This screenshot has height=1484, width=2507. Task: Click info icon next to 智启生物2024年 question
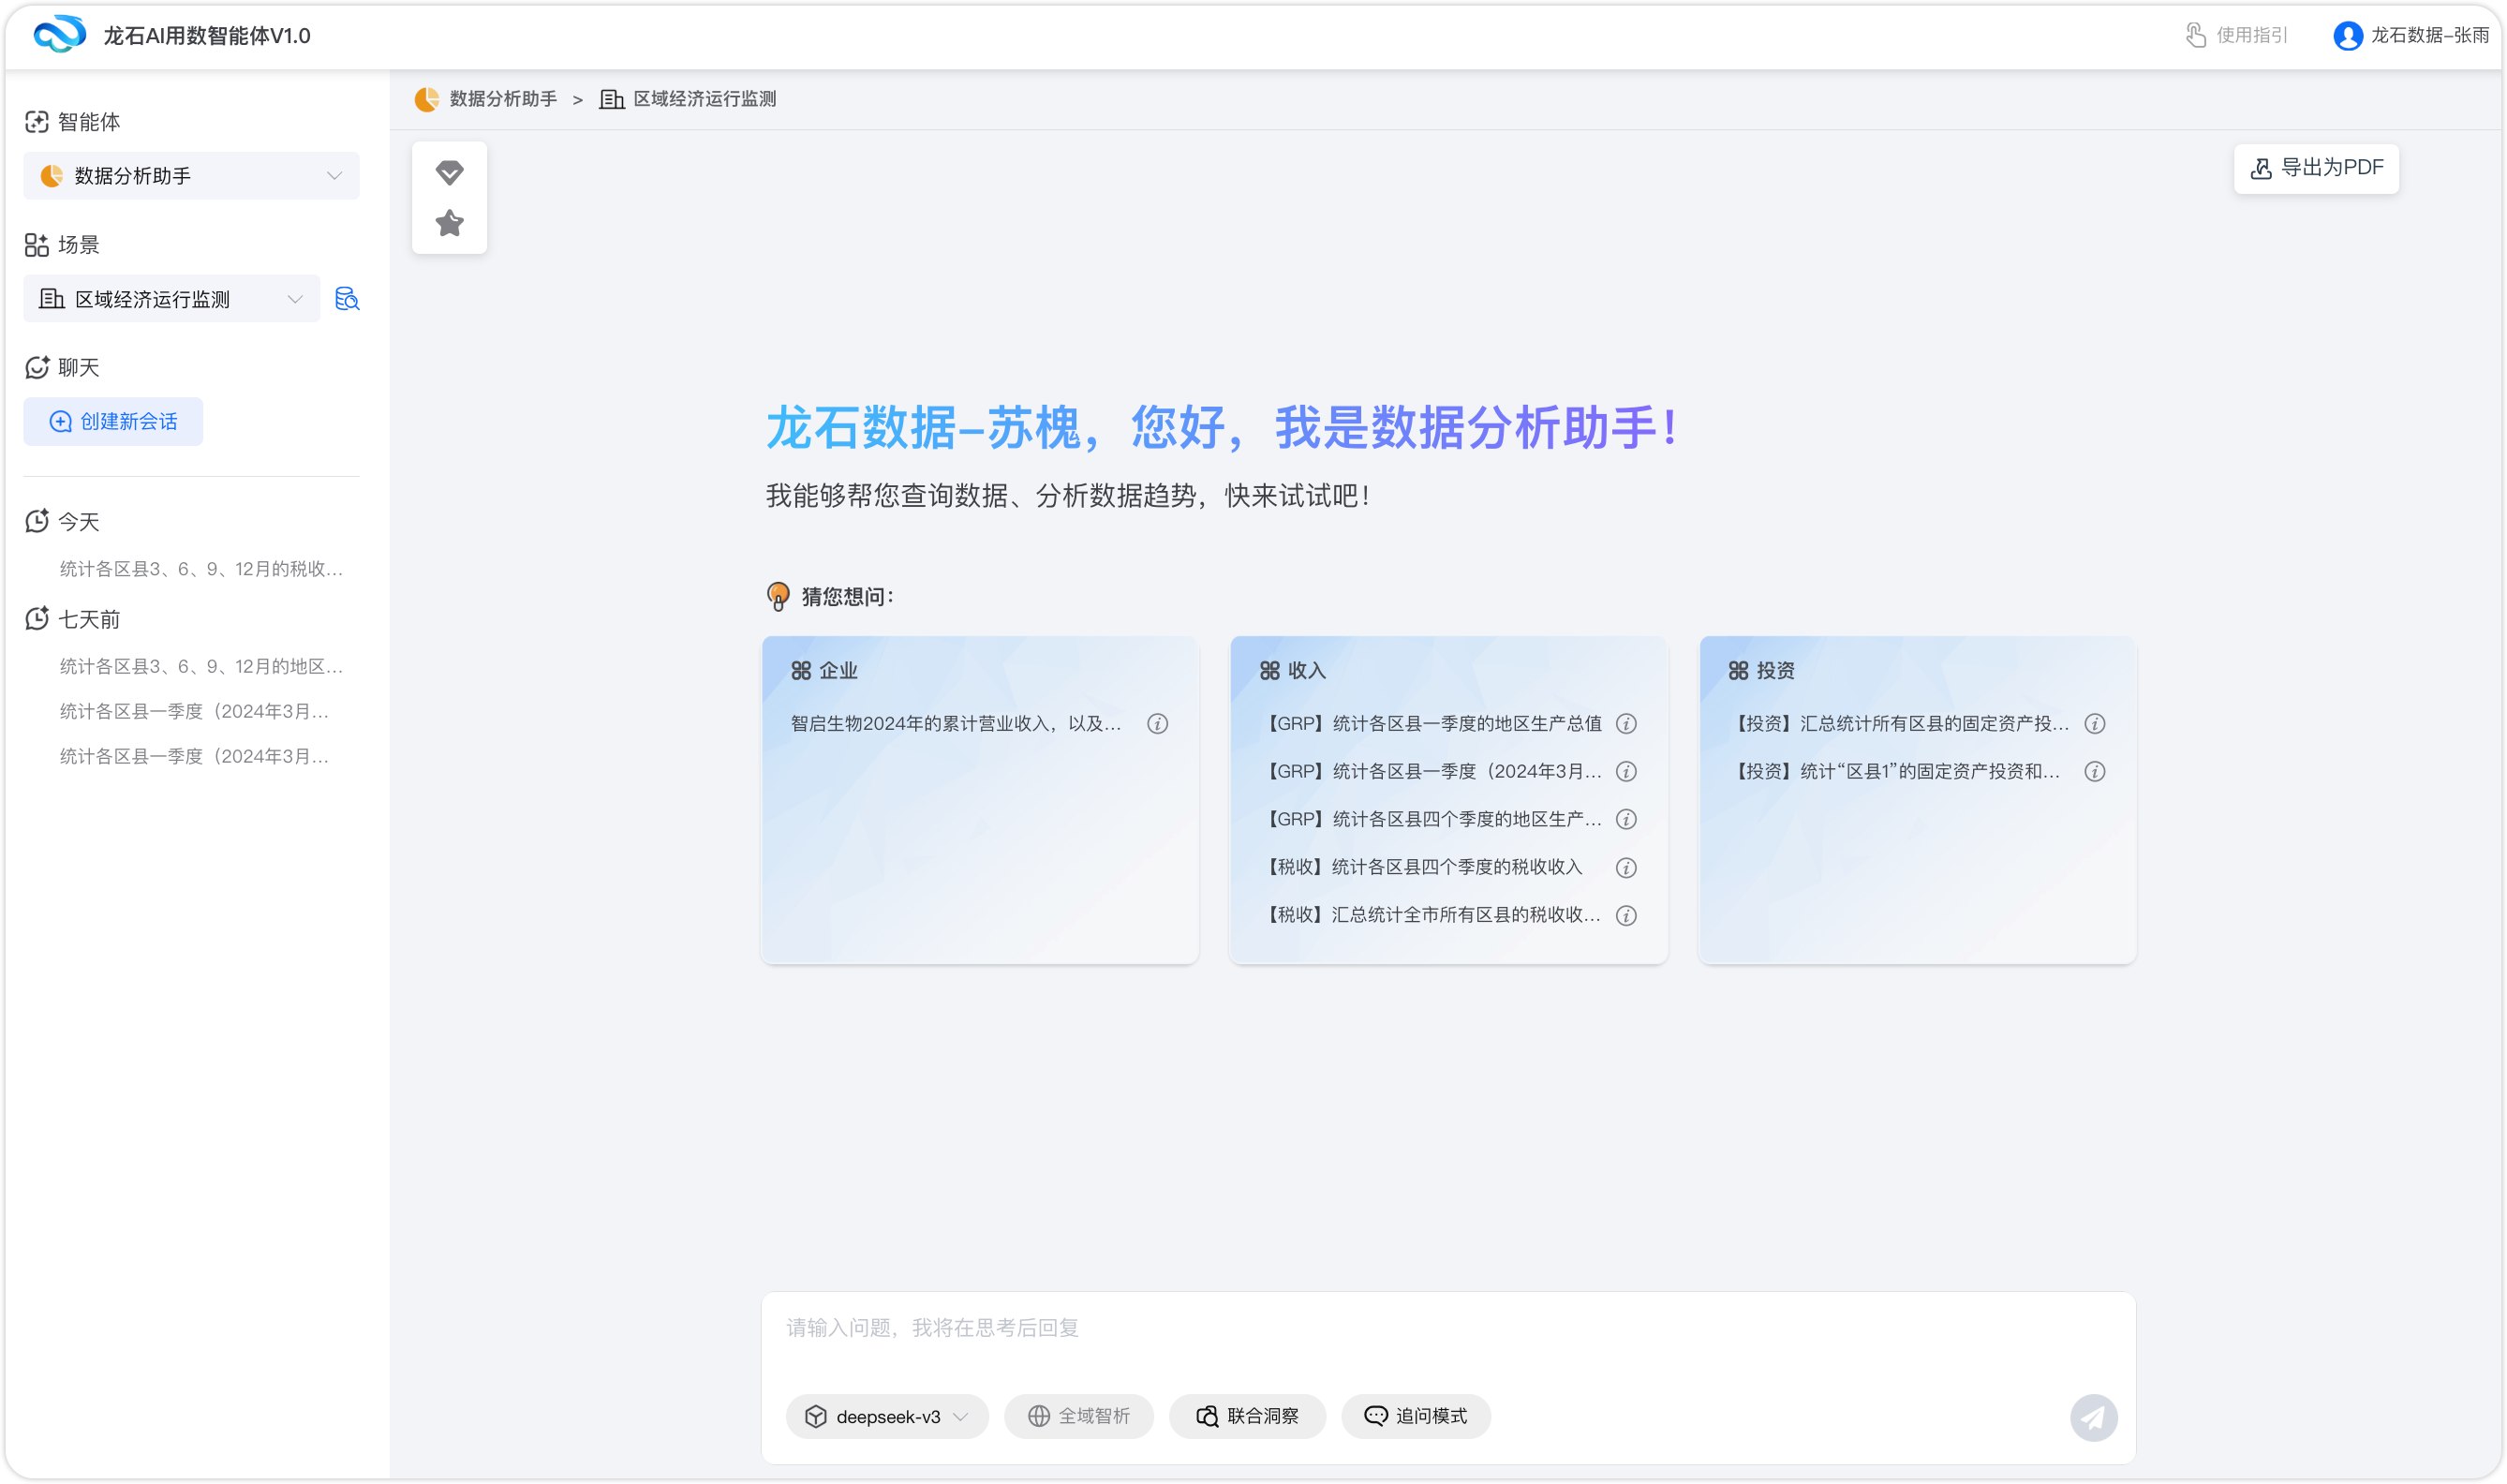coord(1157,724)
